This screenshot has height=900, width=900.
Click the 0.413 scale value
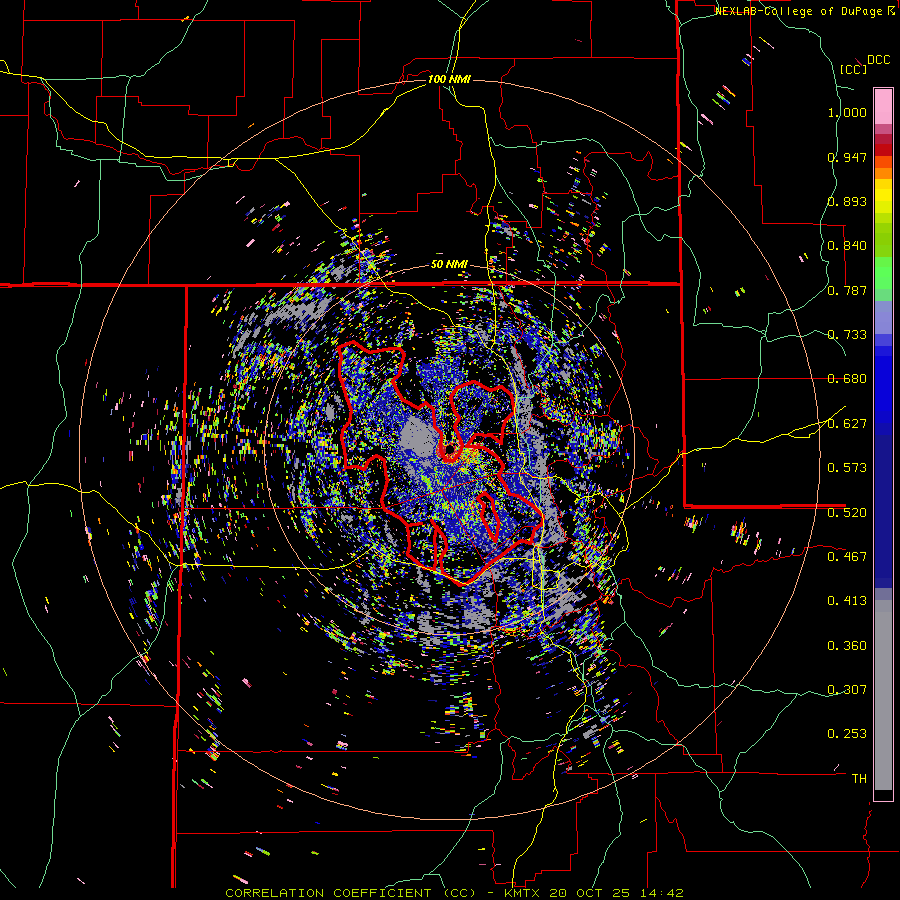(847, 601)
